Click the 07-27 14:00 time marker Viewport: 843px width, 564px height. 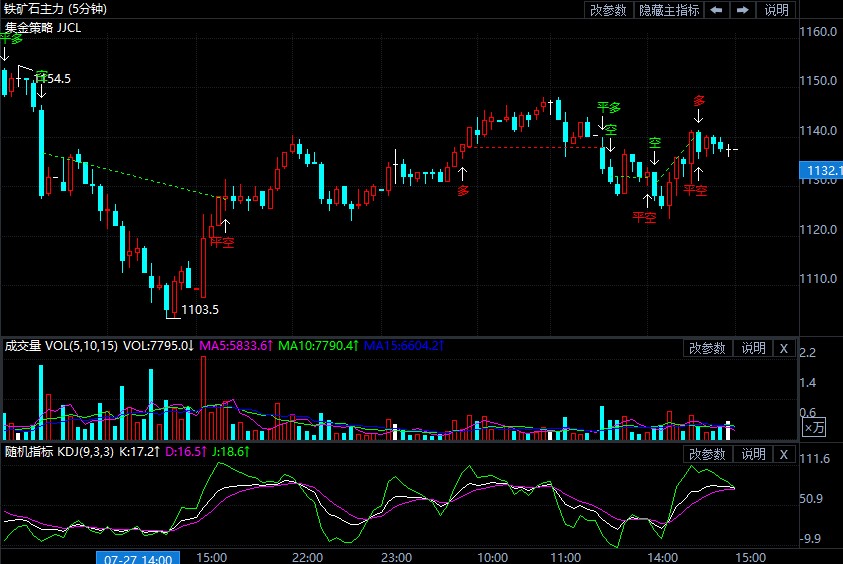[139, 557]
